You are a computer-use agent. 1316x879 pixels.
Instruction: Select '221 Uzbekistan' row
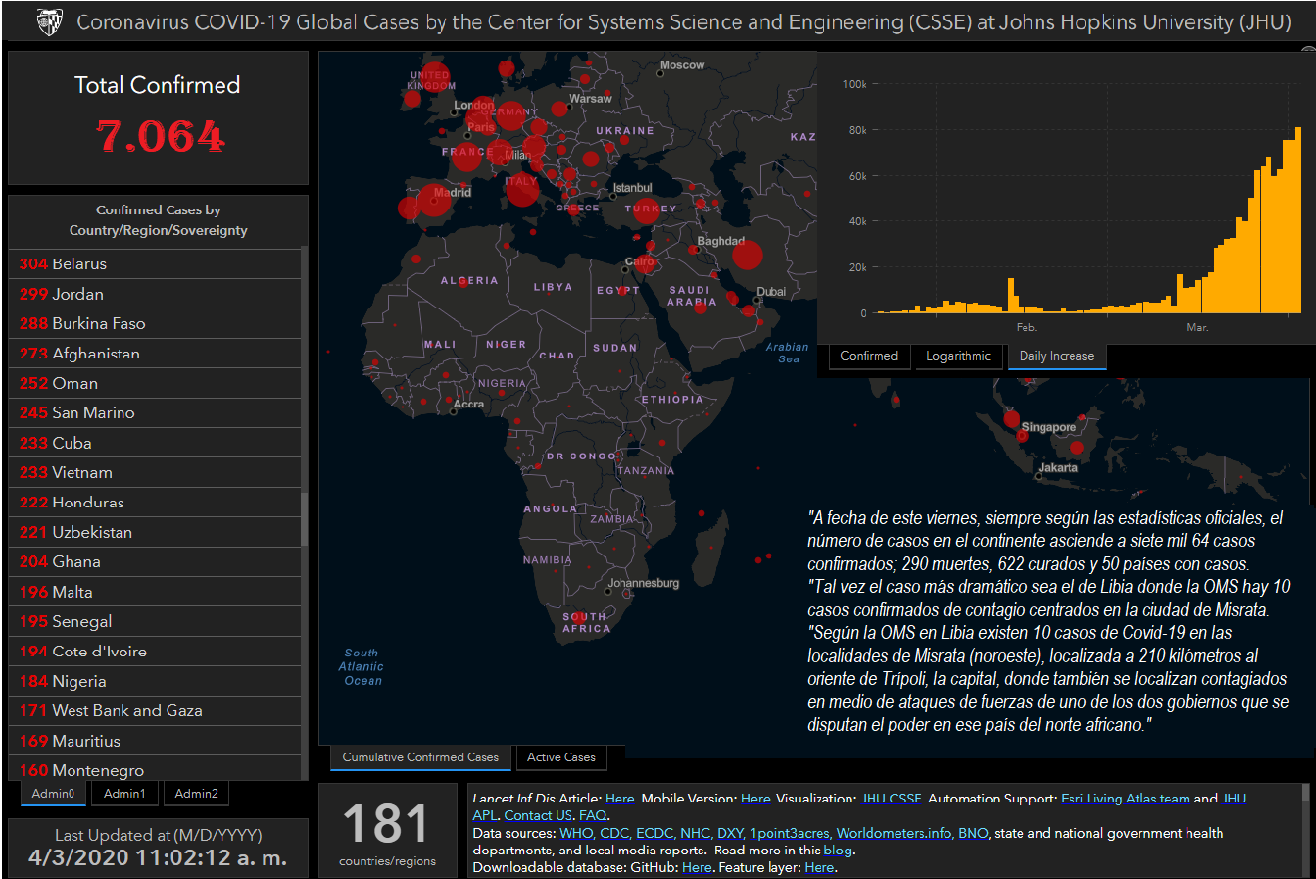coord(155,532)
